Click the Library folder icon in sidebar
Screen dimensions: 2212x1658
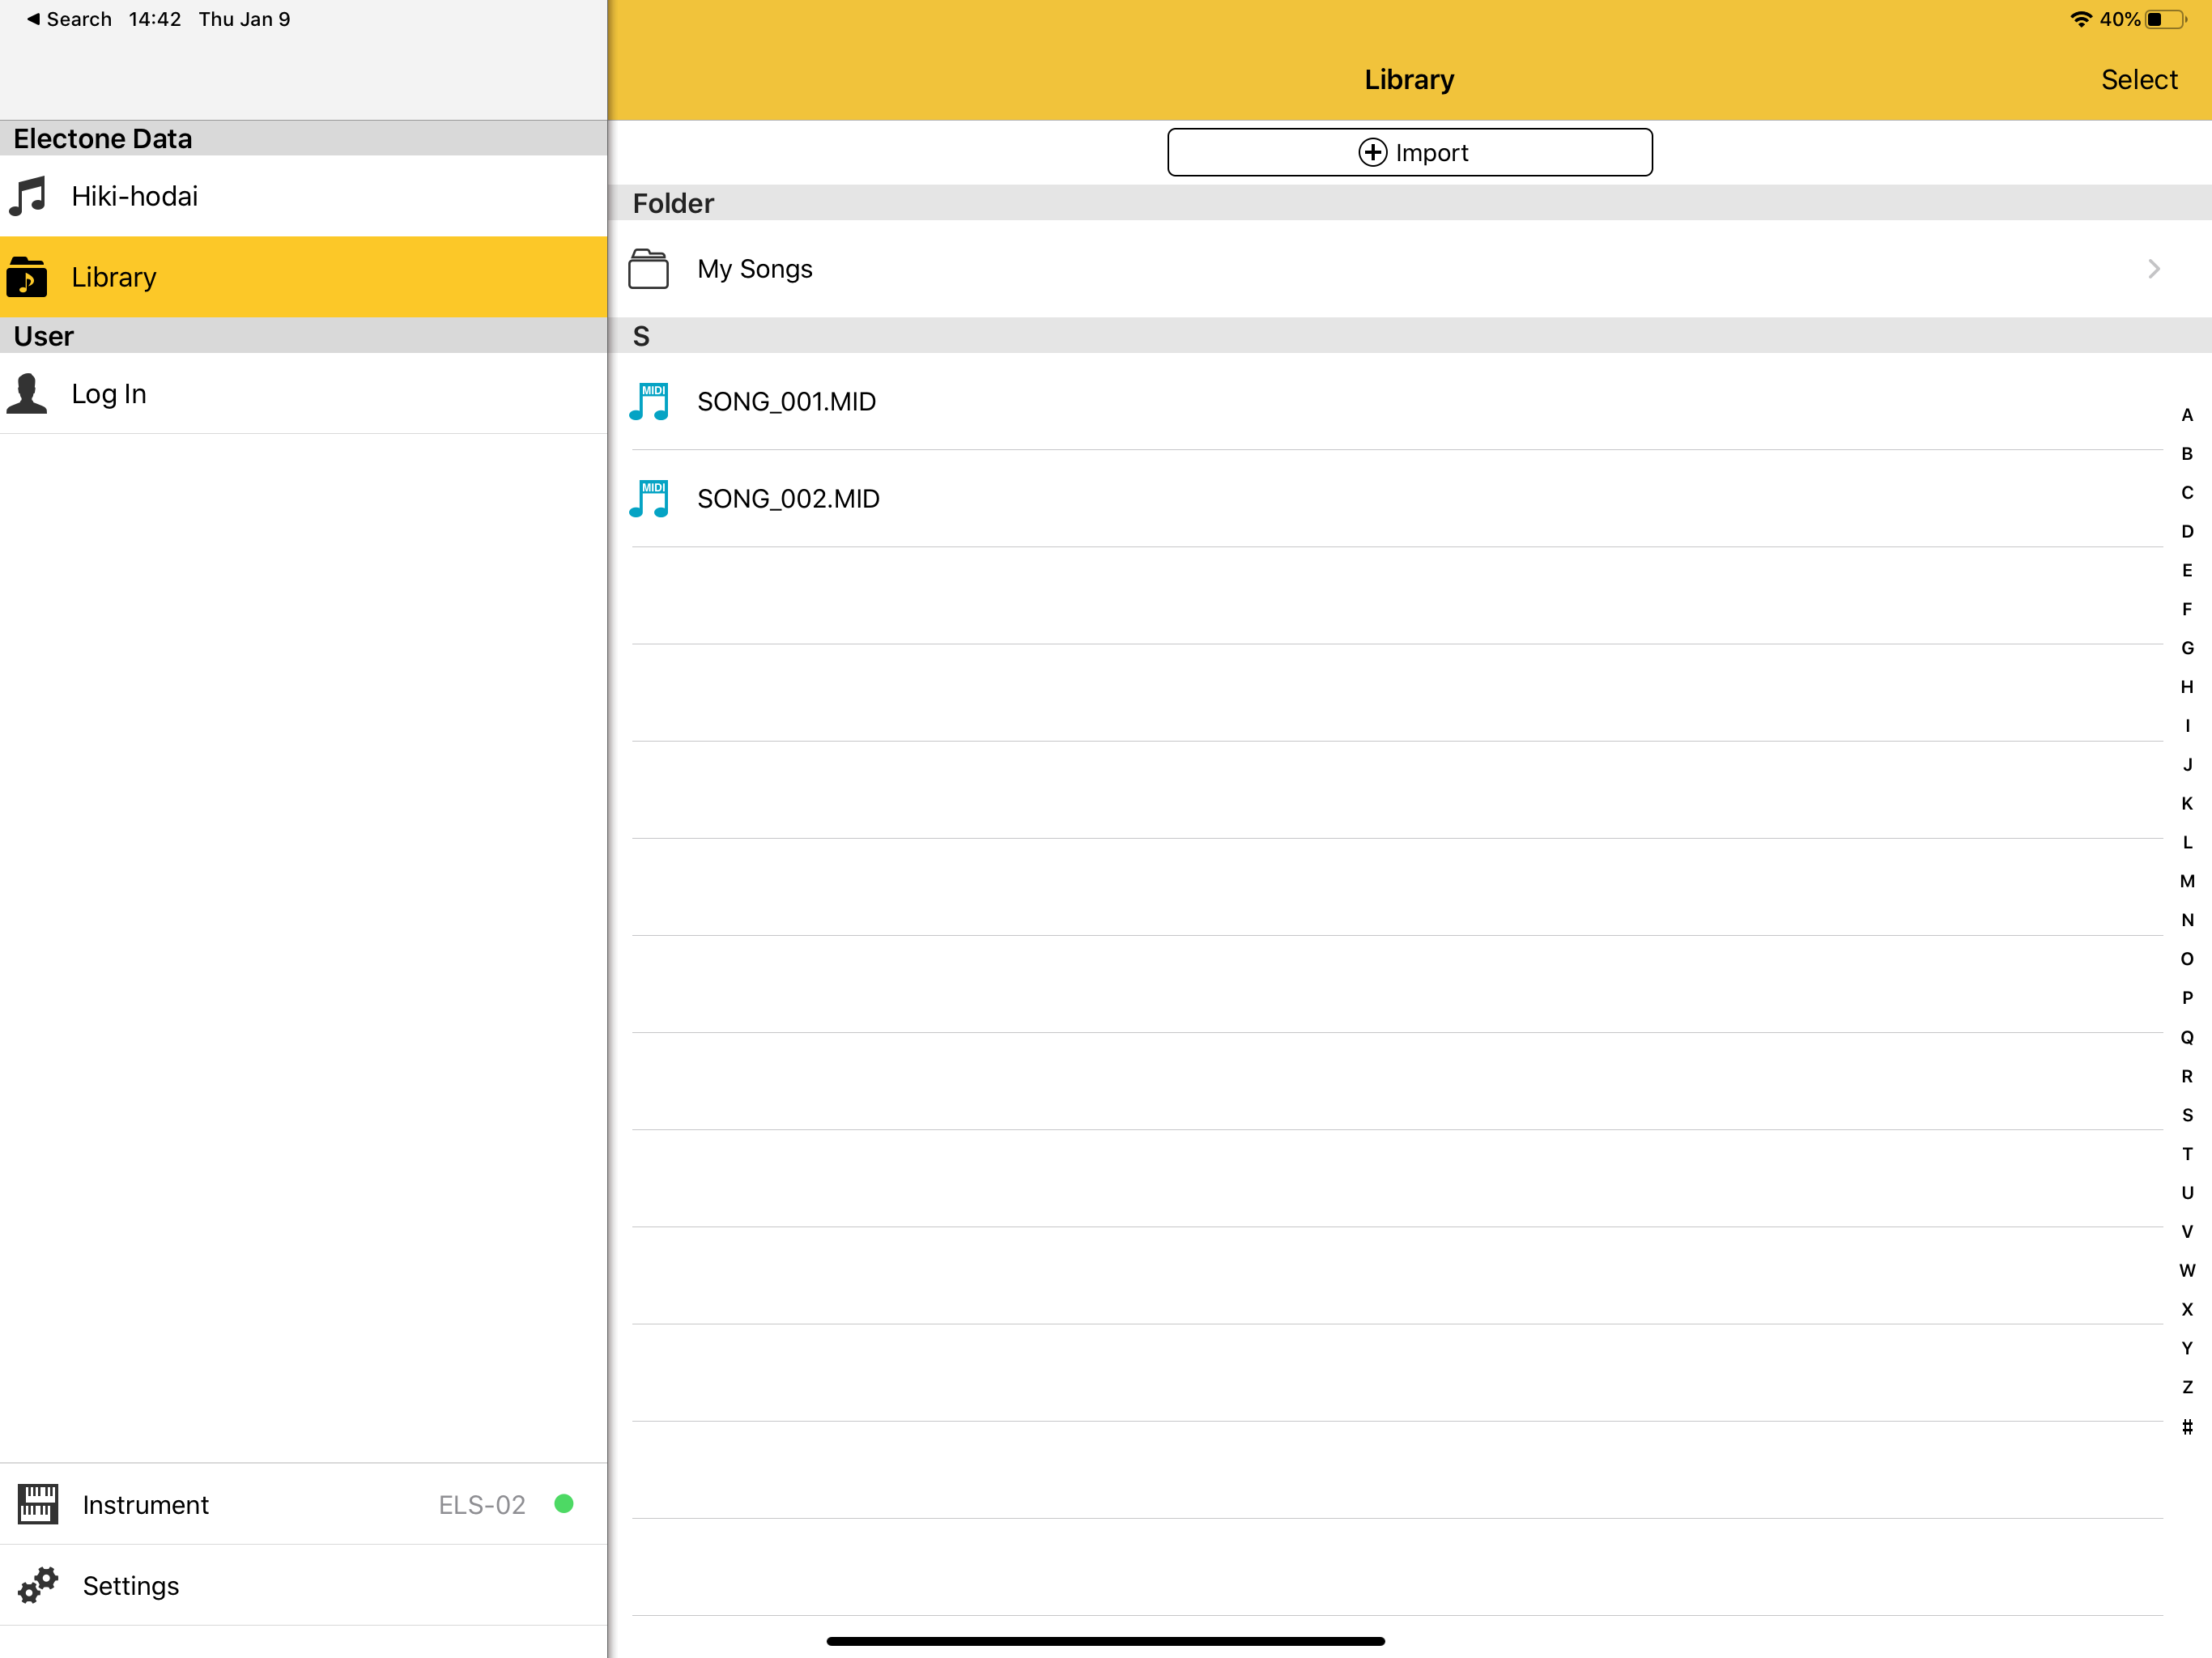[27, 277]
